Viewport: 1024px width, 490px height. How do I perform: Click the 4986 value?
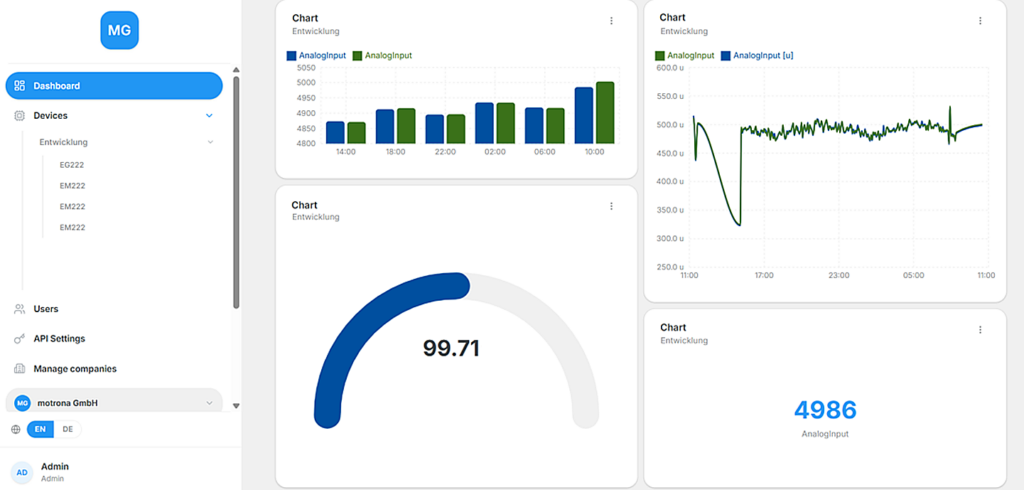pos(825,410)
